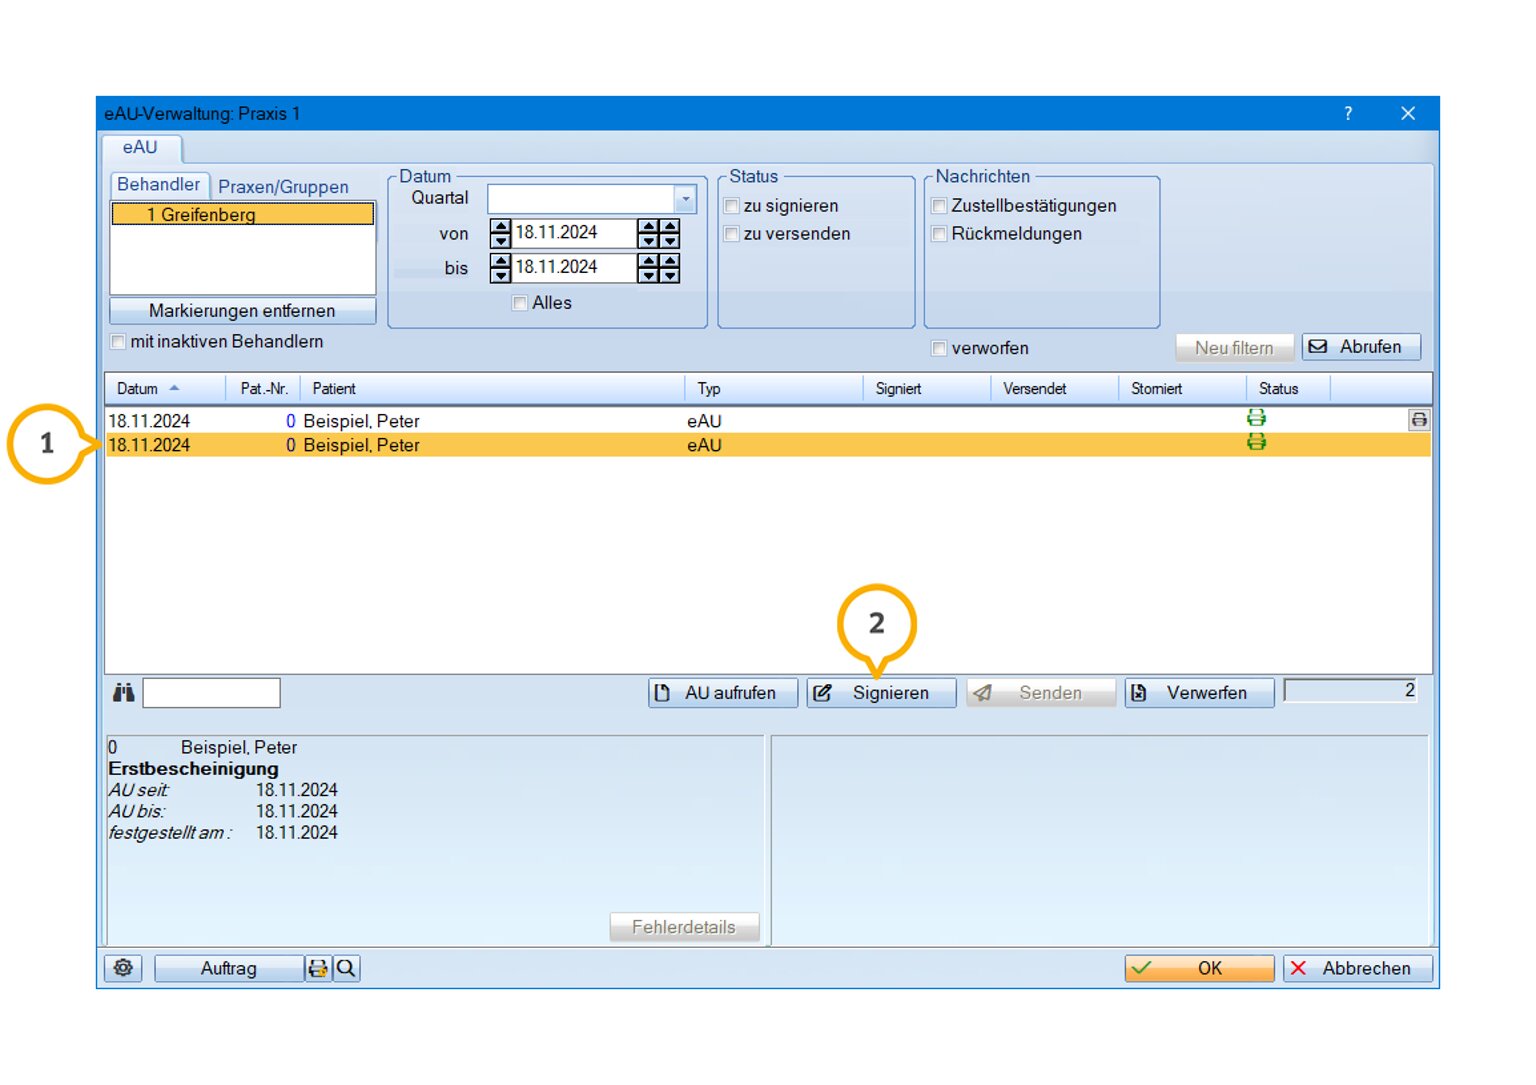Click green printer status icon in selected row
This screenshot has width=1536, height=1085.
[x=1256, y=443]
